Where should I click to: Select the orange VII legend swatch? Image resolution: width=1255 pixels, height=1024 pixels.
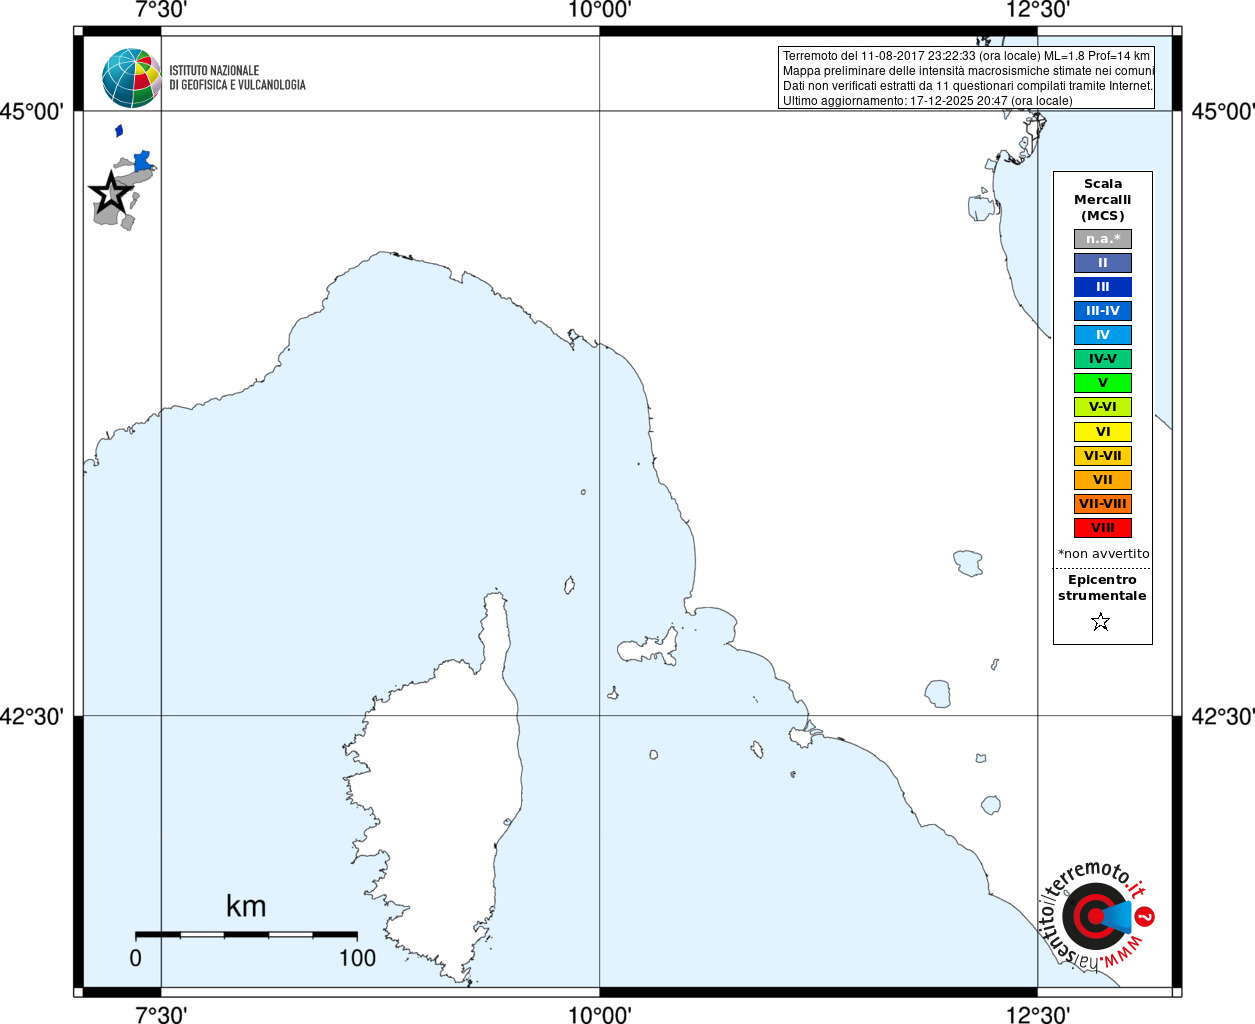tap(1103, 480)
